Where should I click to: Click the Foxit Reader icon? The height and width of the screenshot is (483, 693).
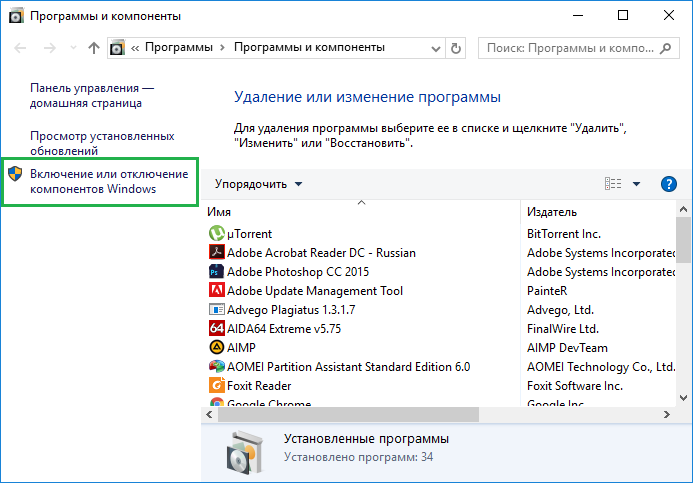(216, 385)
